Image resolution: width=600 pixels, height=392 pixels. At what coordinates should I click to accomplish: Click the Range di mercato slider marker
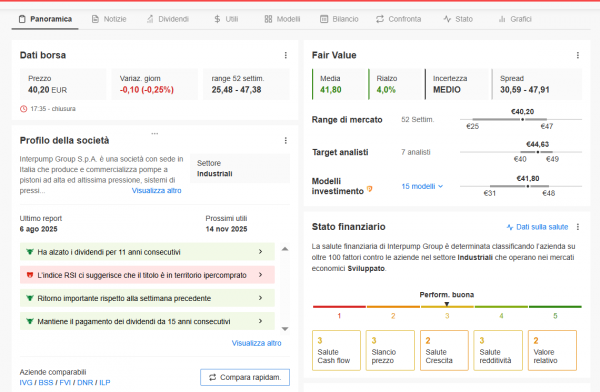click(x=522, y=119)
